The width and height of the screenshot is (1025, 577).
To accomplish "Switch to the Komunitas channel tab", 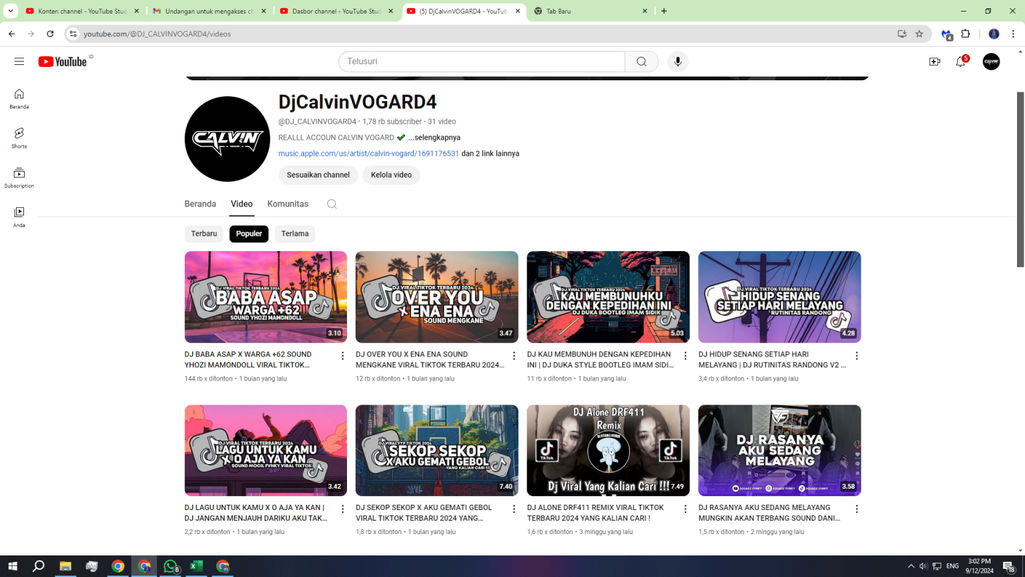I will click(x=288, y=204).
